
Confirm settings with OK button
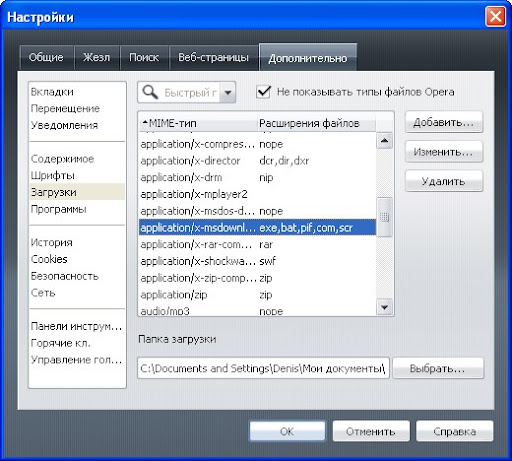287,431
